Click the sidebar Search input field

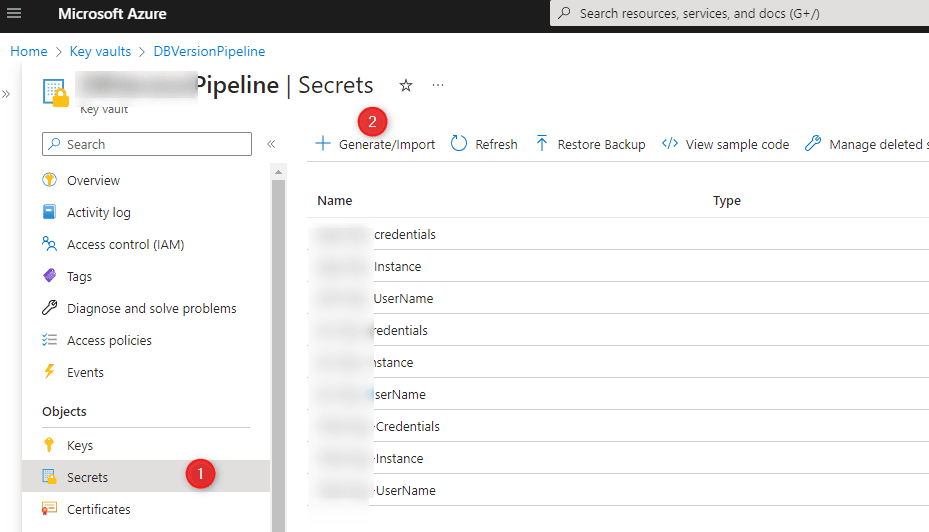(147, 144)
